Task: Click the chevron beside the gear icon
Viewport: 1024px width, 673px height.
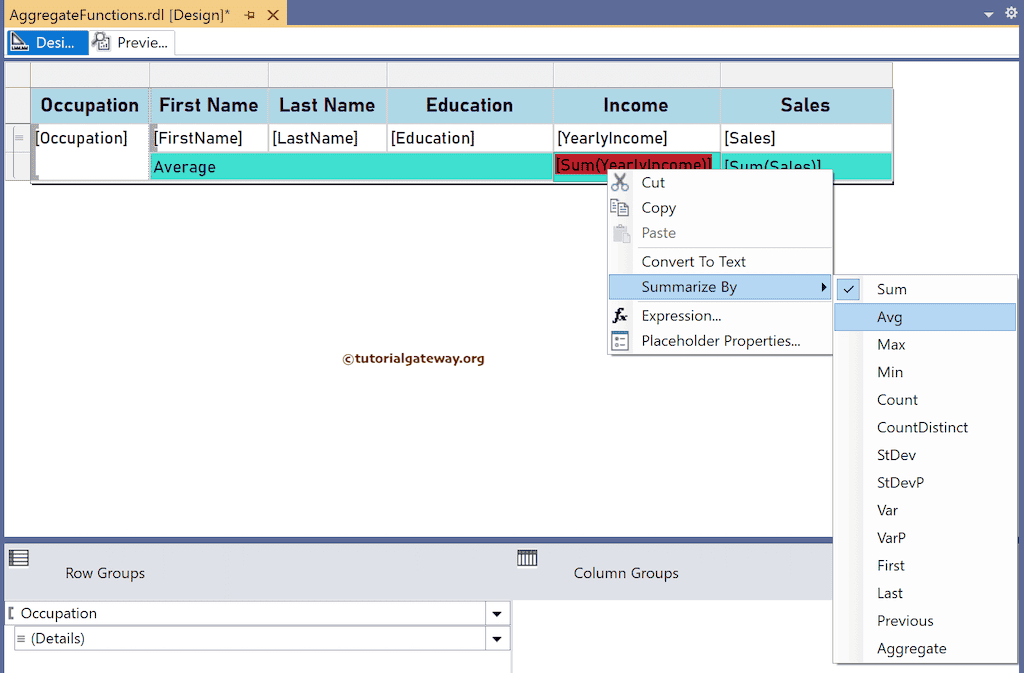Action: (x=988, y=13)
